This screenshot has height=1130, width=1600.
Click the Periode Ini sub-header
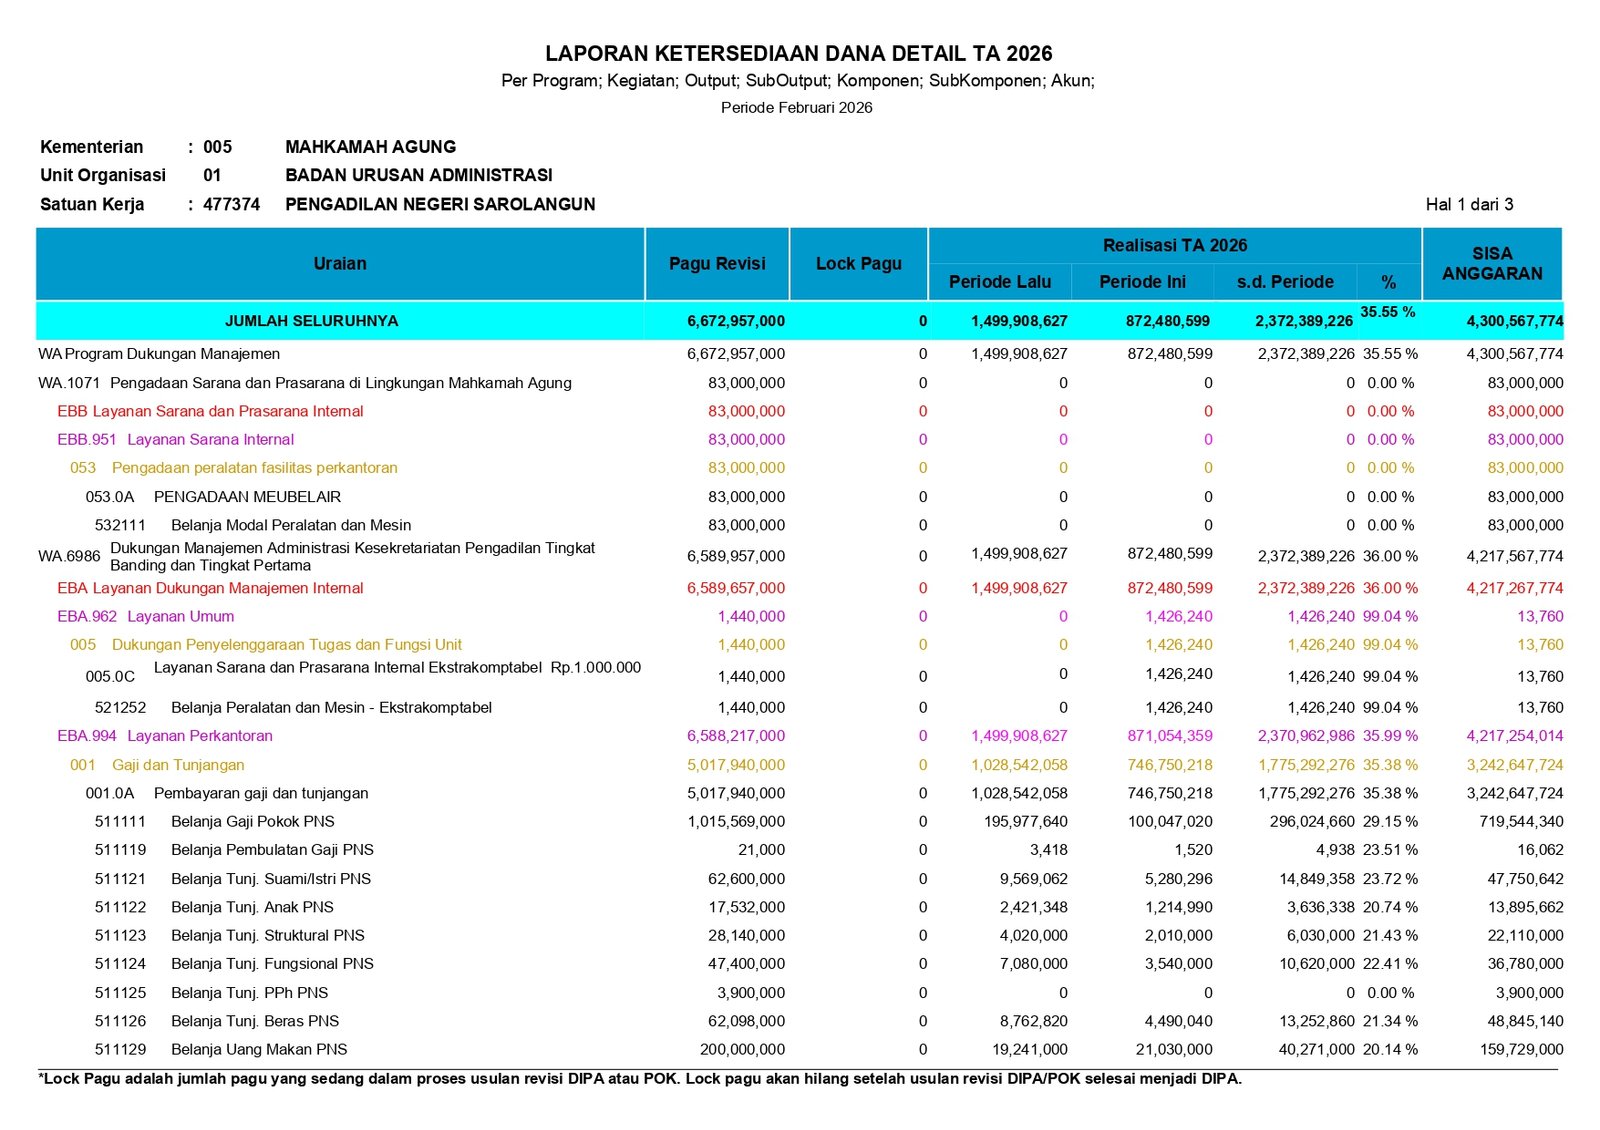click(x=1142, y=282)
